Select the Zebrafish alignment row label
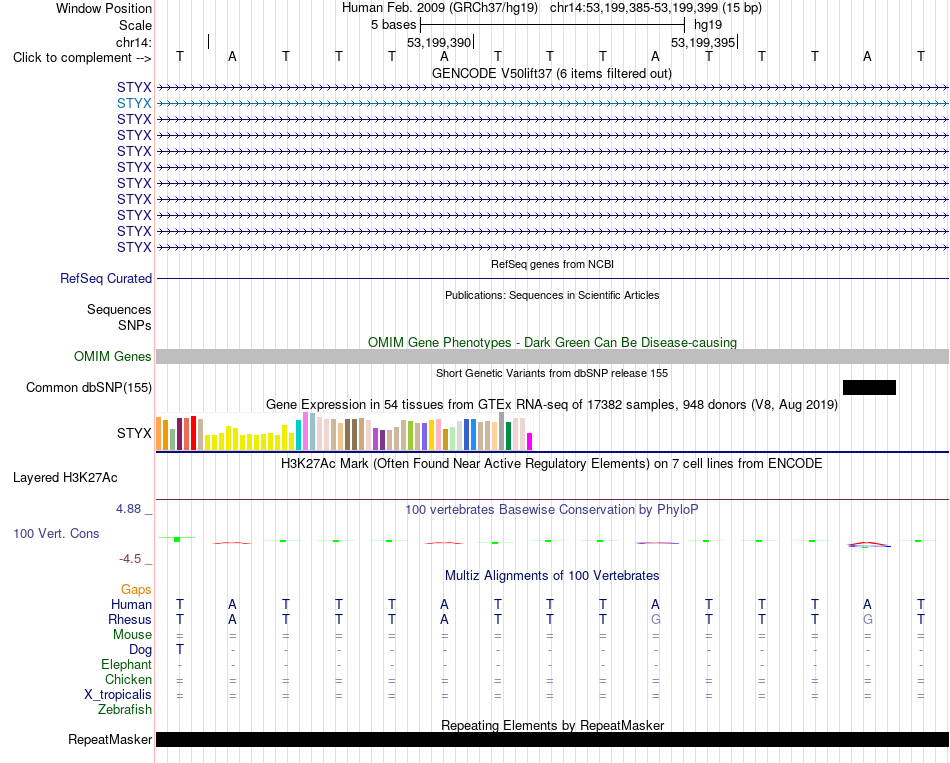 click(125, 710)
